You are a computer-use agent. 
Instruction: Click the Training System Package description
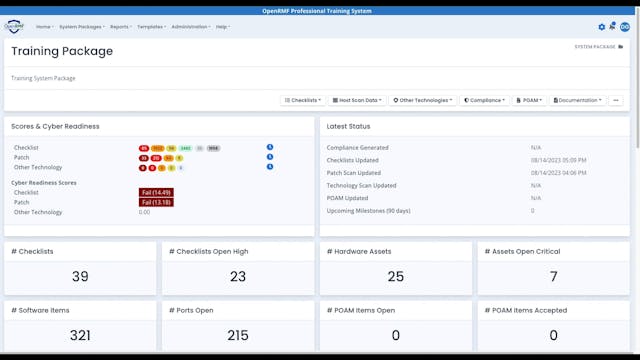(43, 78)
